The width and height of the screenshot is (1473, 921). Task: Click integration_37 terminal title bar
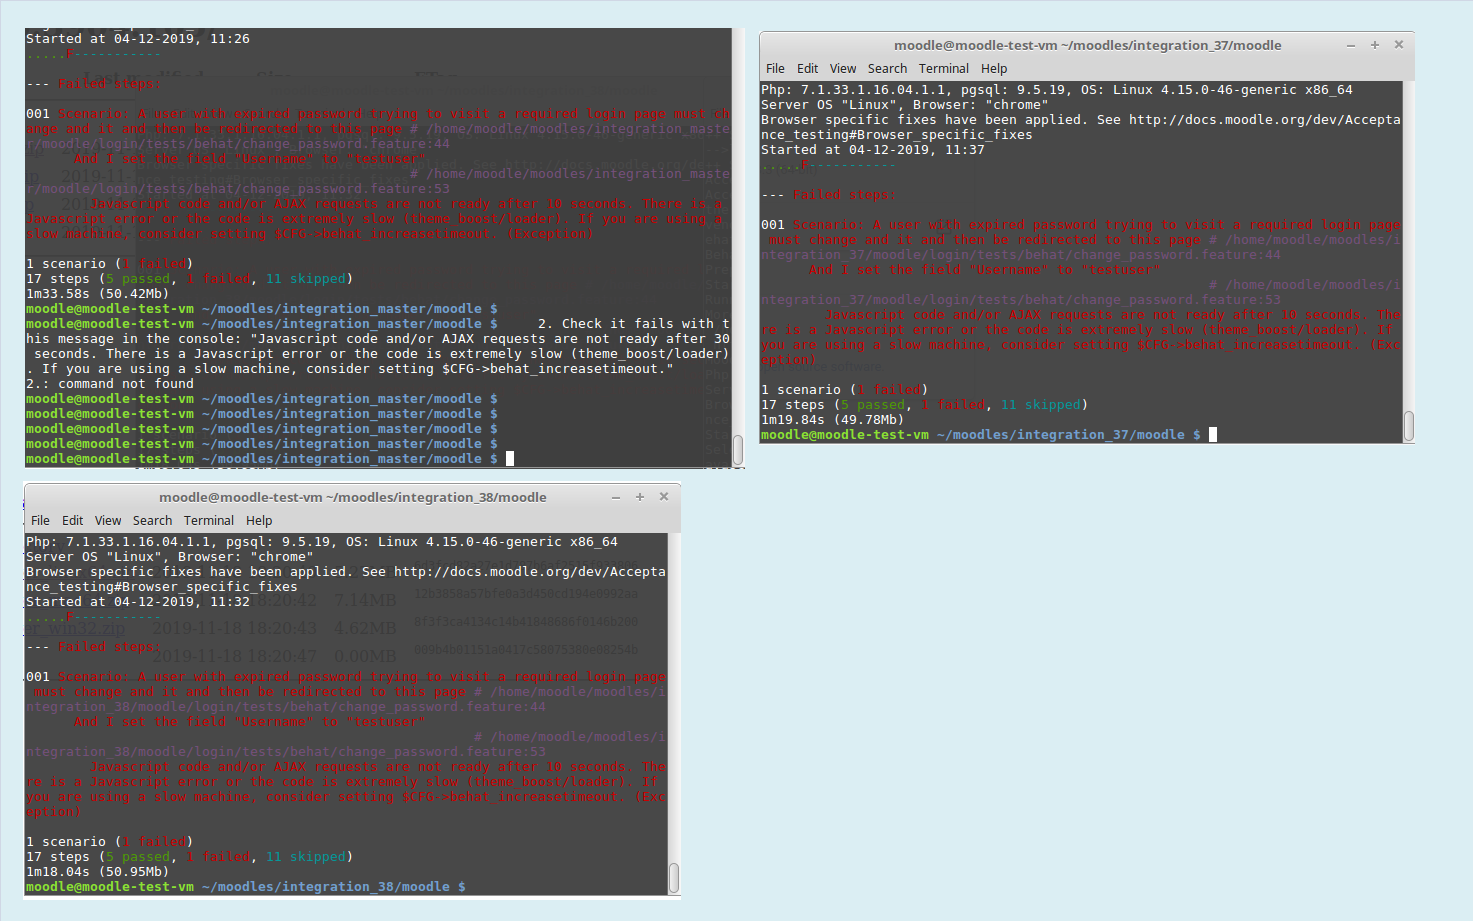pyautogui.click(x=1087, y=45)
